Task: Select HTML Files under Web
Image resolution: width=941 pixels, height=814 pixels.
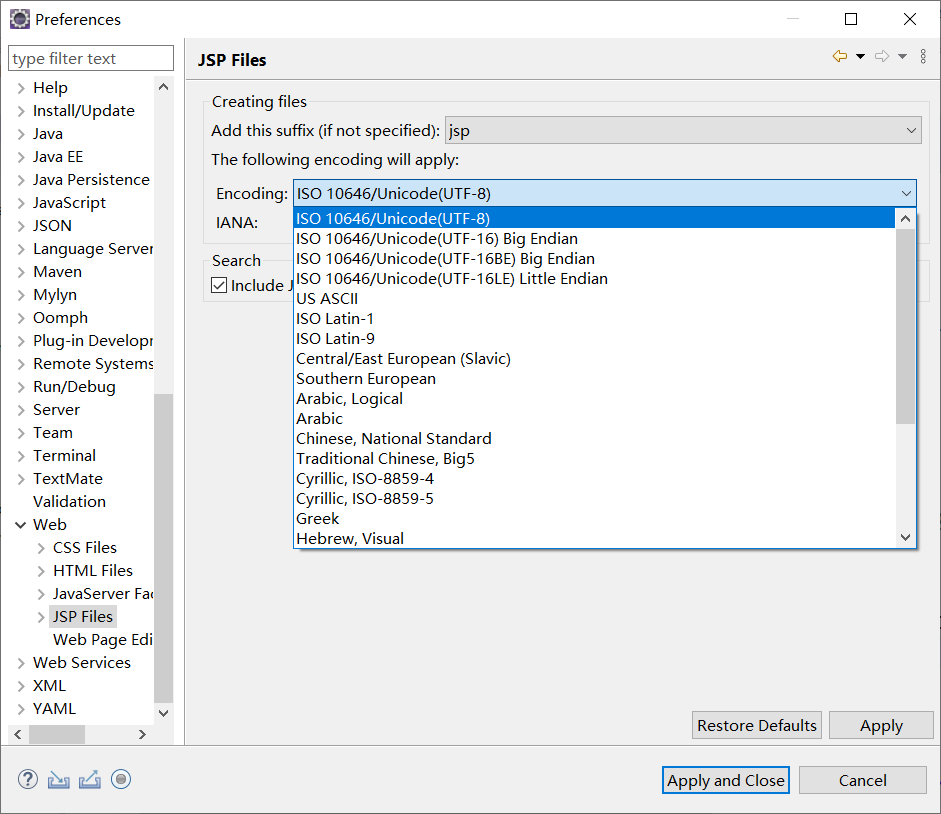Action: pos(92,571)
